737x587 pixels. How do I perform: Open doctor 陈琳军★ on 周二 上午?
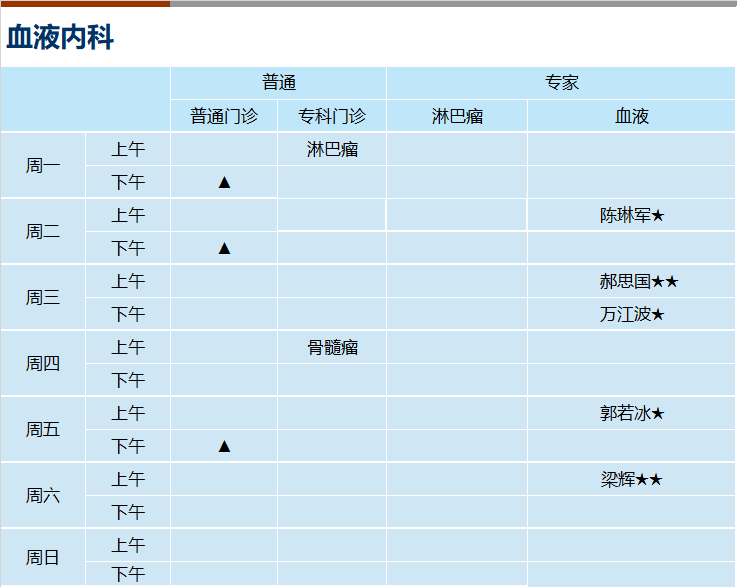click(x=632, y=215)
